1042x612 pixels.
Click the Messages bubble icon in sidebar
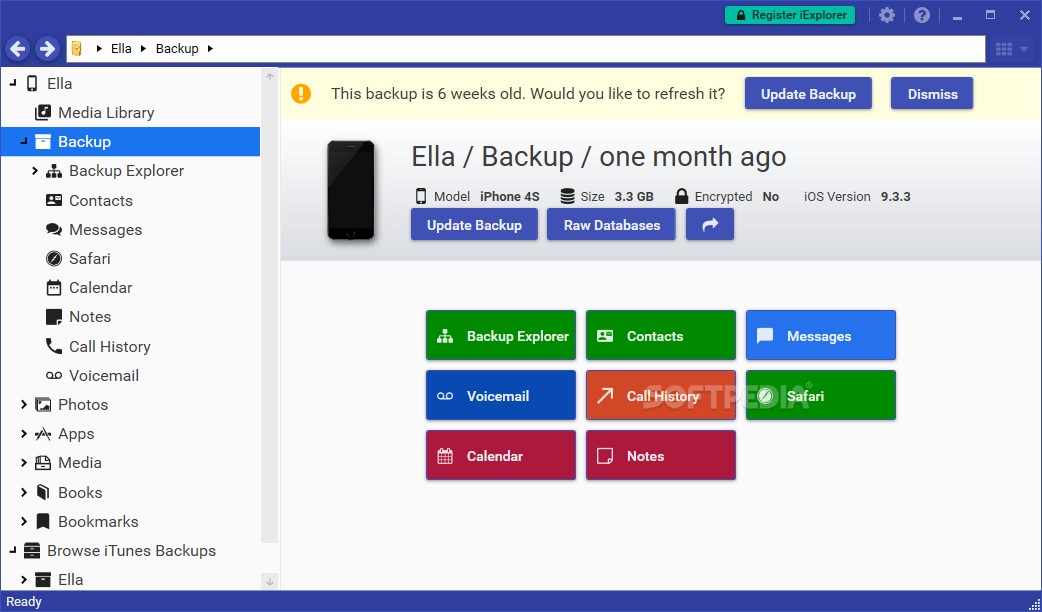tap(54, 229)
